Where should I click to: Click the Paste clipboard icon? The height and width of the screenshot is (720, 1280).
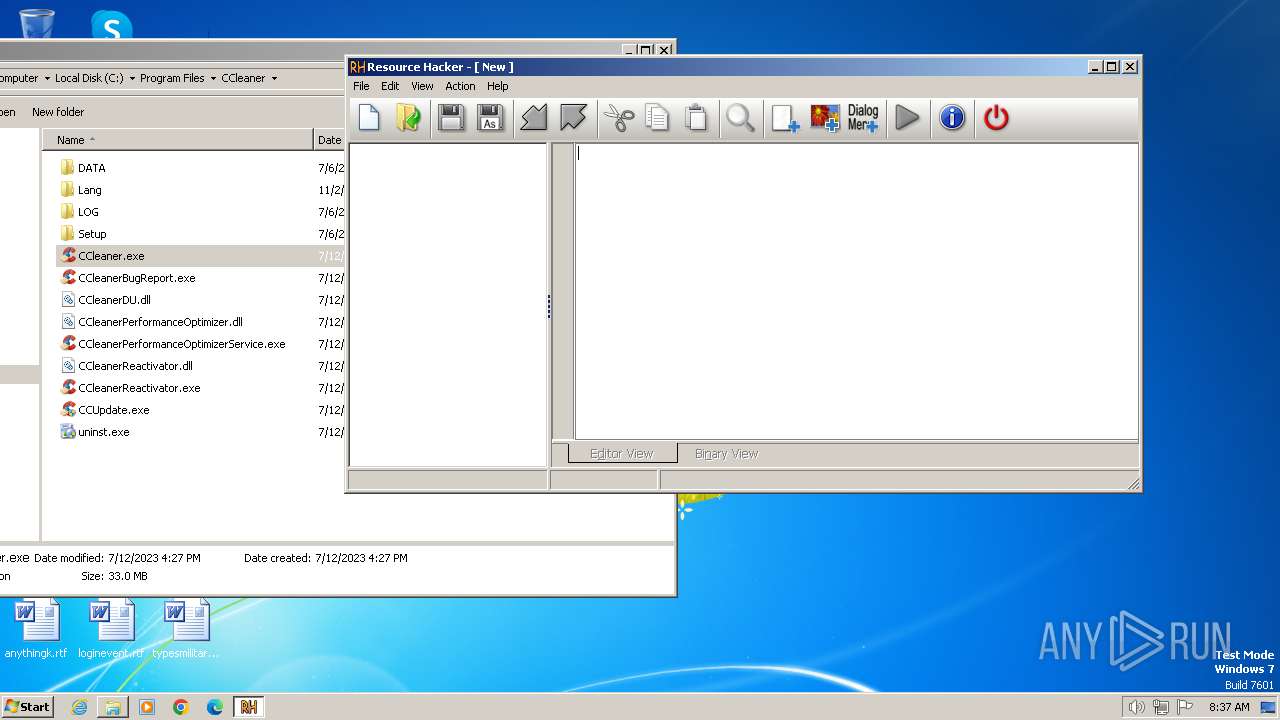696,118
